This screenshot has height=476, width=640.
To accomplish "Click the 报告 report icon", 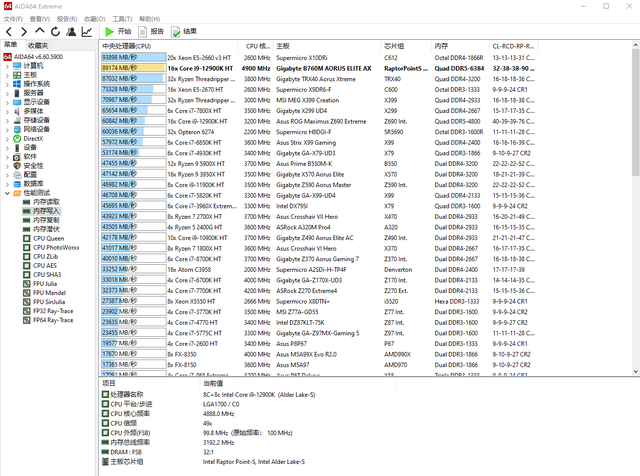I will 142,31.
